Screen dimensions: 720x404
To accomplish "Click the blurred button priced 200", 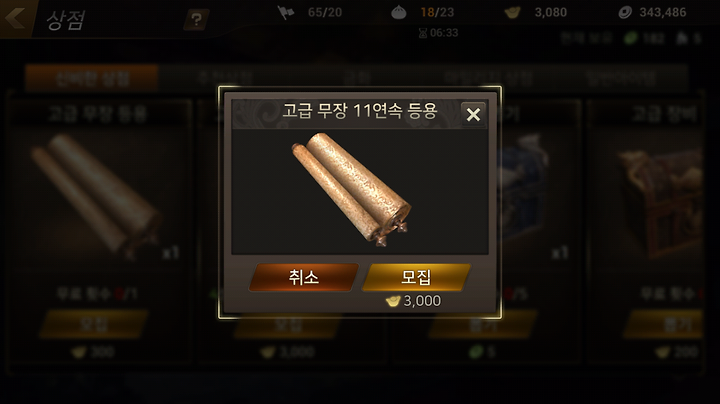I will point(665,324).
